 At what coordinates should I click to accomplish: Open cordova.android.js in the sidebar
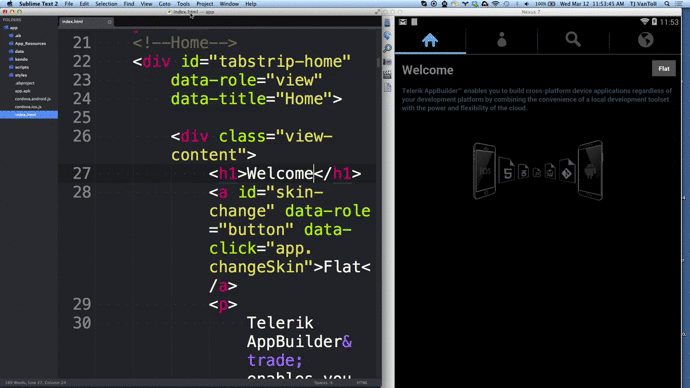pyautogui.click(x=33, y=99)
